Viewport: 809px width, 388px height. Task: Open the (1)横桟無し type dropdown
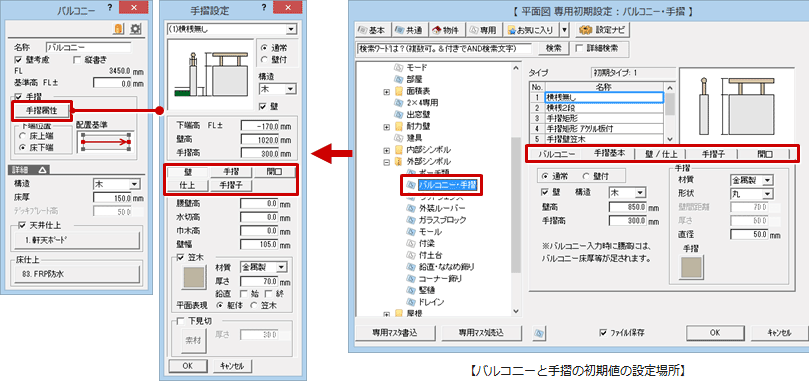click(x=232, y=29)
